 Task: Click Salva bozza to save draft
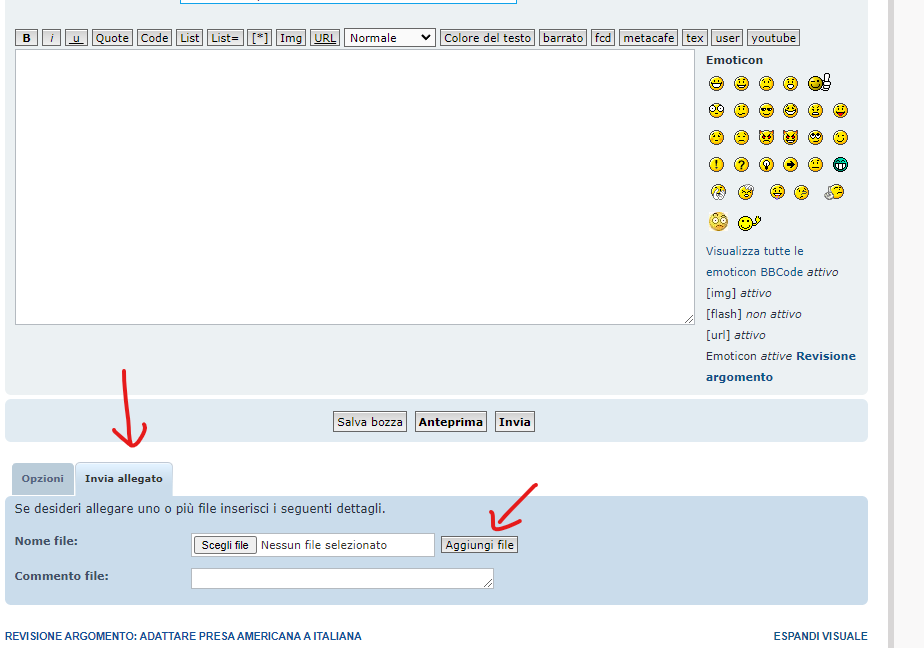coord(370,422)
